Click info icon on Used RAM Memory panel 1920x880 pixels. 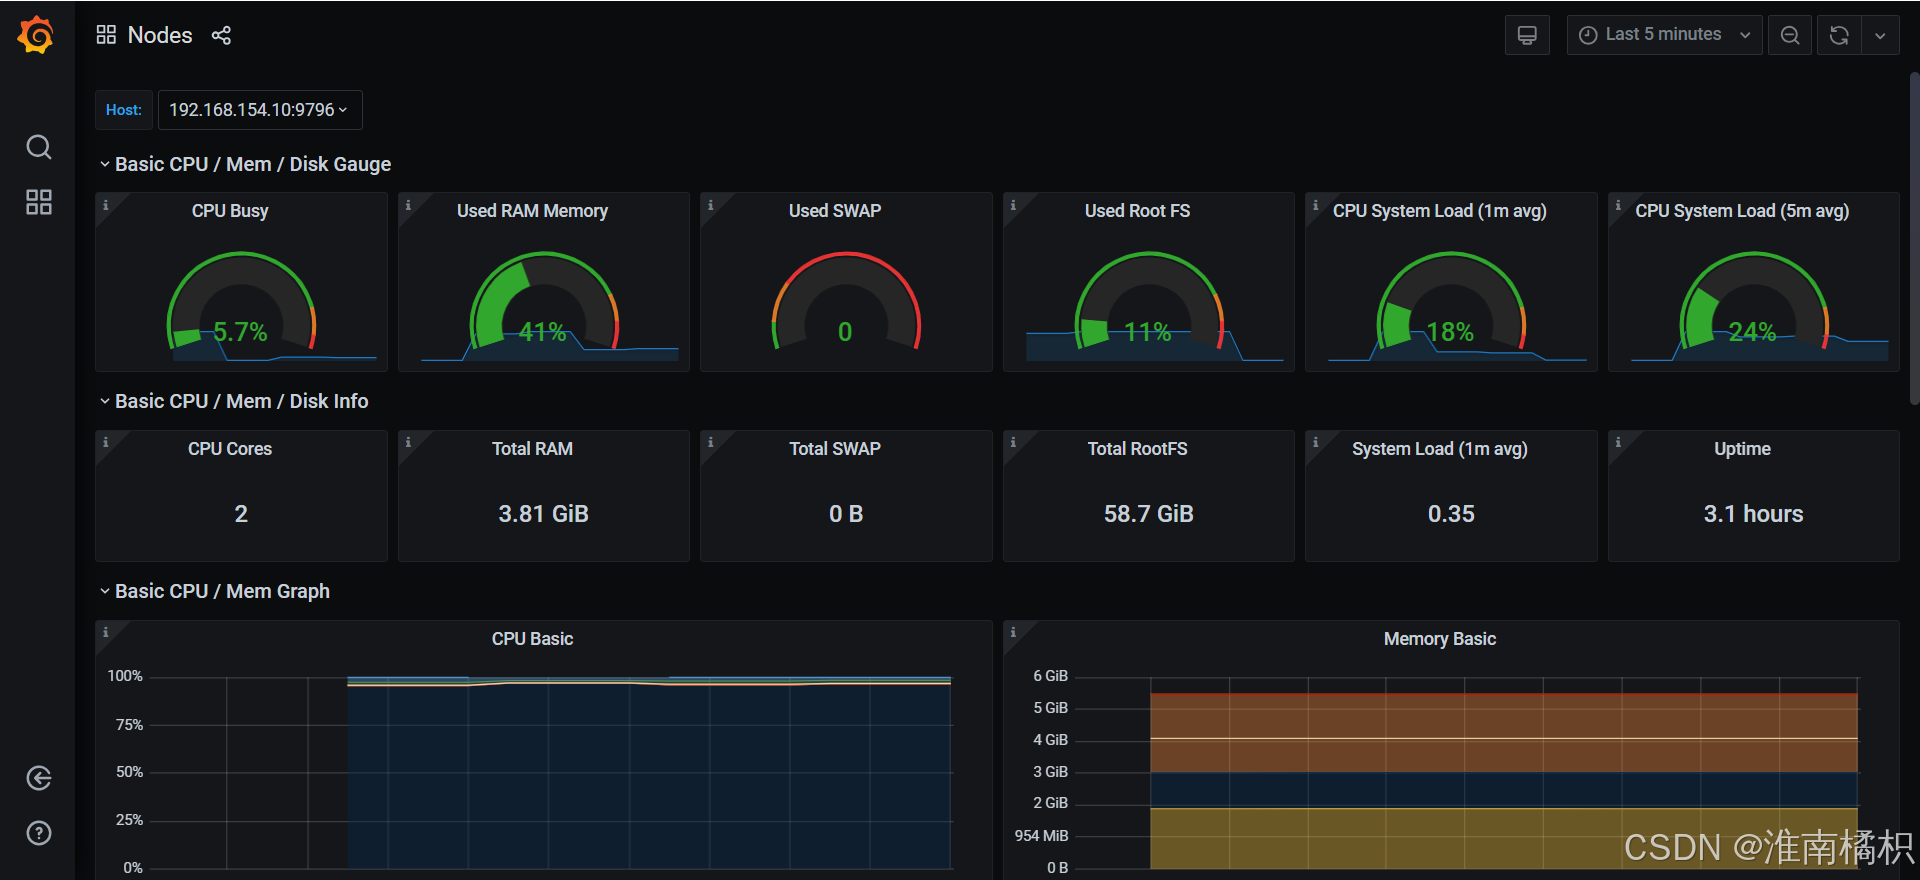pos(408,204)
